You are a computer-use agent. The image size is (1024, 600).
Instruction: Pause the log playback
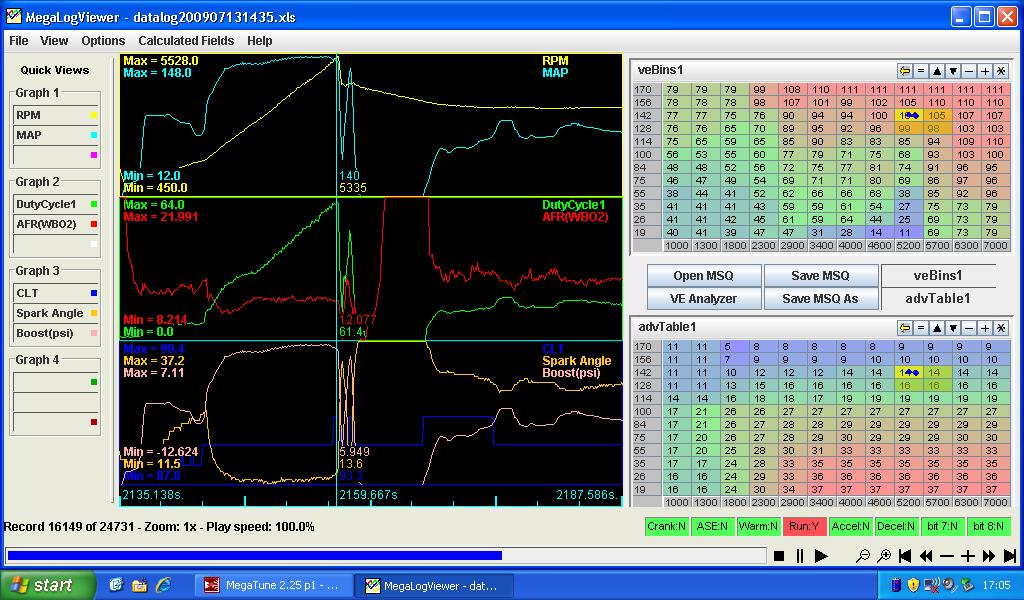(x=799, y=556)
